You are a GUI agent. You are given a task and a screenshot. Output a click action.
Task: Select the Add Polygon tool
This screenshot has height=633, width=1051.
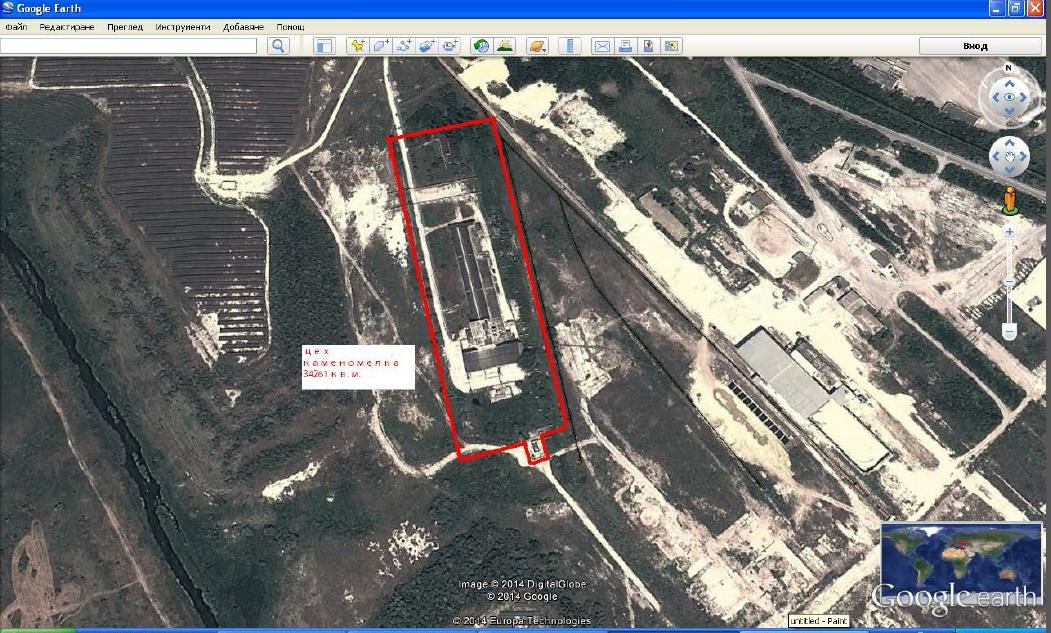[381, 46]
